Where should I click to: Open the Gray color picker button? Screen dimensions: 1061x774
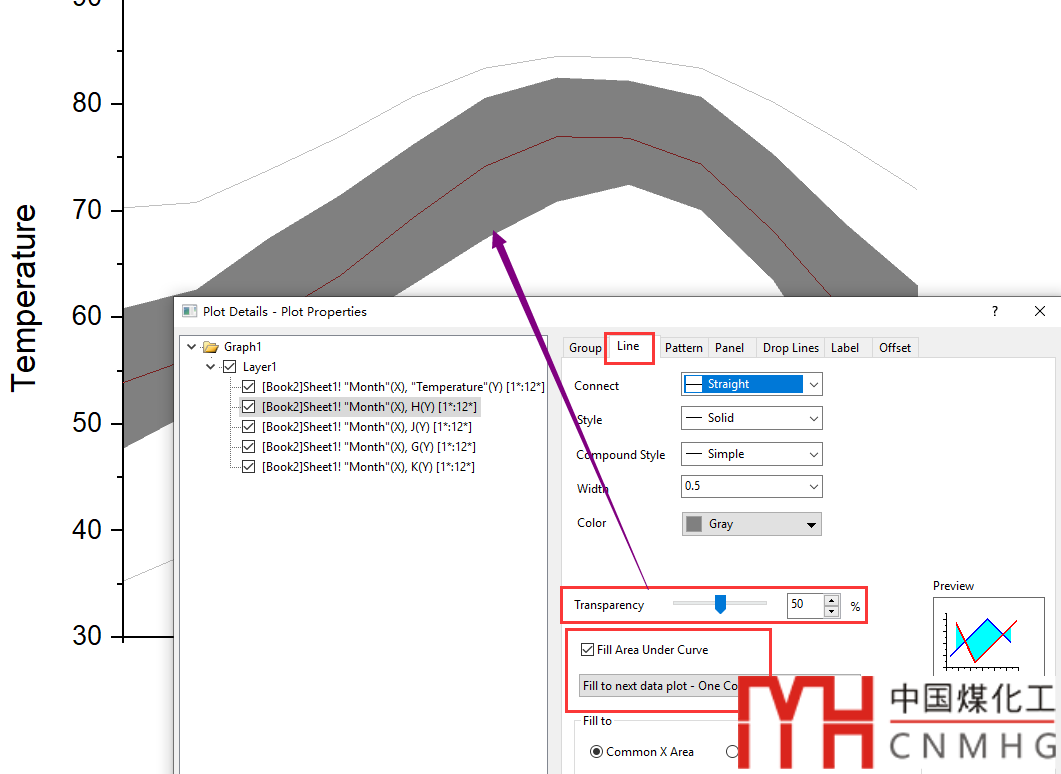tap(751, 524)
